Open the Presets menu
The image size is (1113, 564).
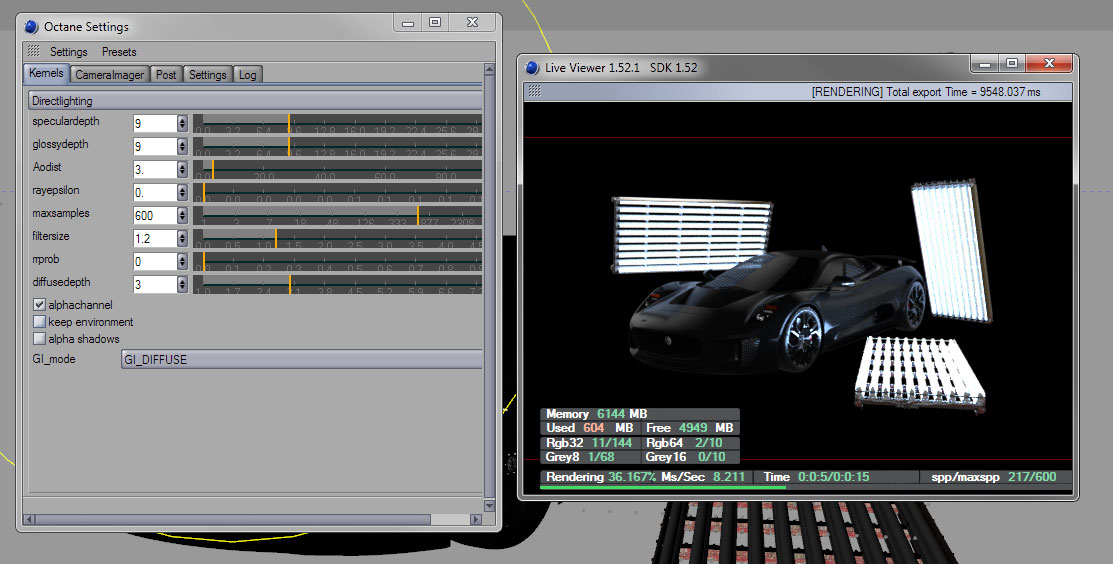[x=119, y=52]
